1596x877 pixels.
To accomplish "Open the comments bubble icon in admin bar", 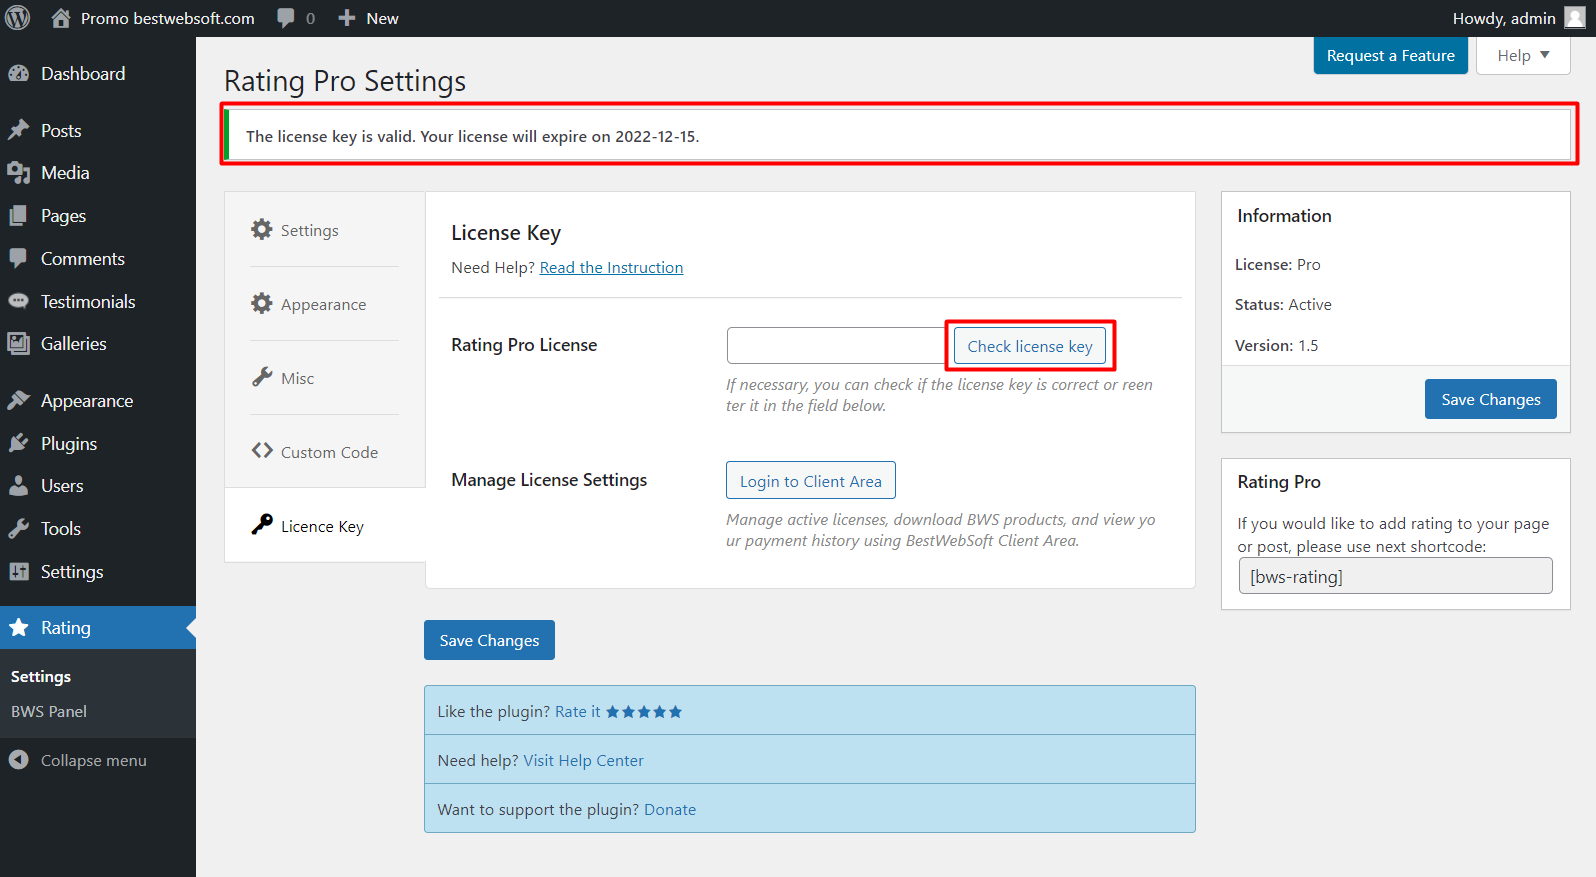I will pos(286,18).
